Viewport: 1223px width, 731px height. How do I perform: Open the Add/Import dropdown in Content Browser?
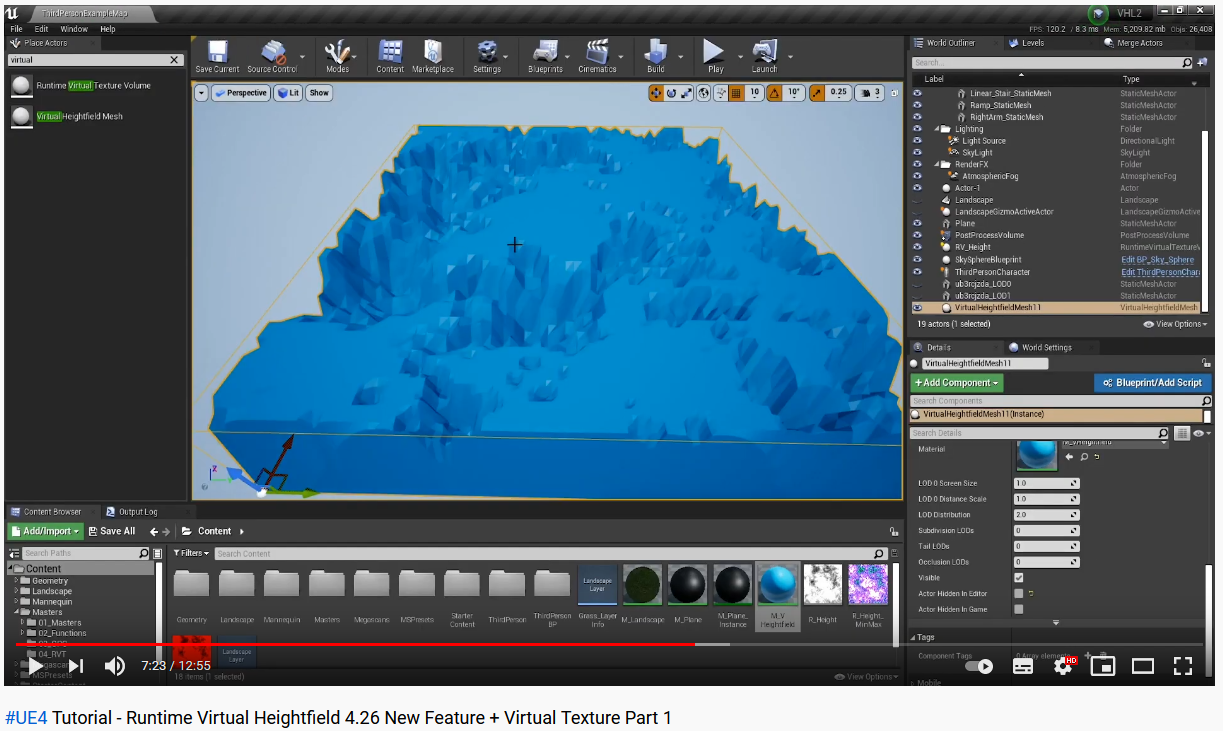click(45, 530)
